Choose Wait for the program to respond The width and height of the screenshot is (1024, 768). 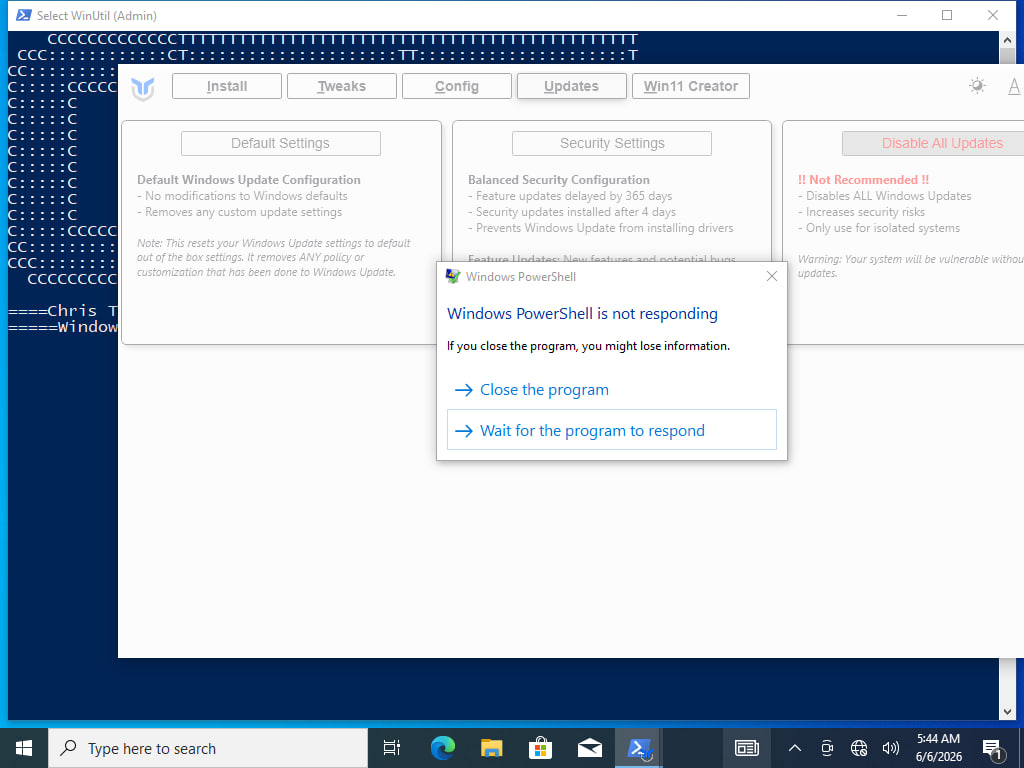(611, 430)
